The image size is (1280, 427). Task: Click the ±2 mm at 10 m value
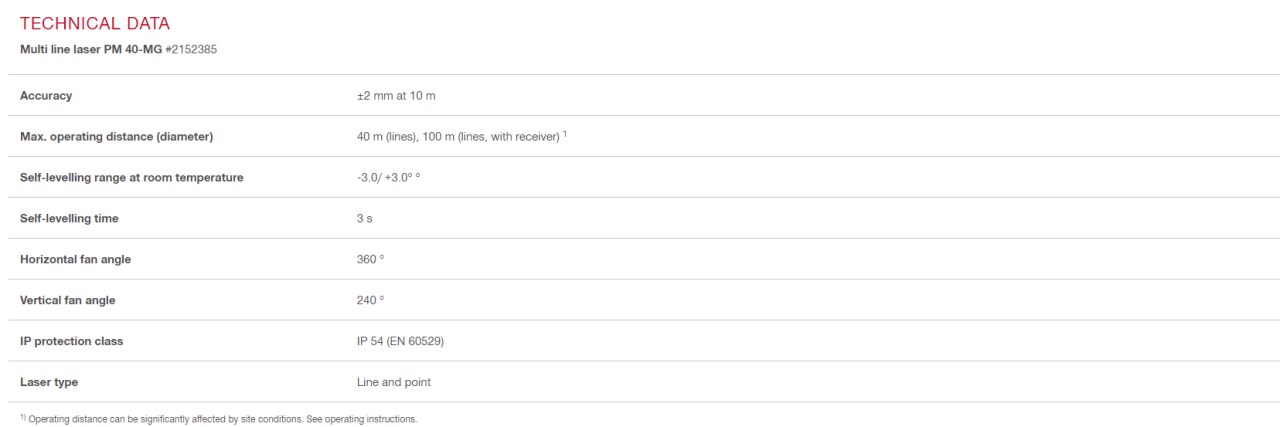point(389,95)
